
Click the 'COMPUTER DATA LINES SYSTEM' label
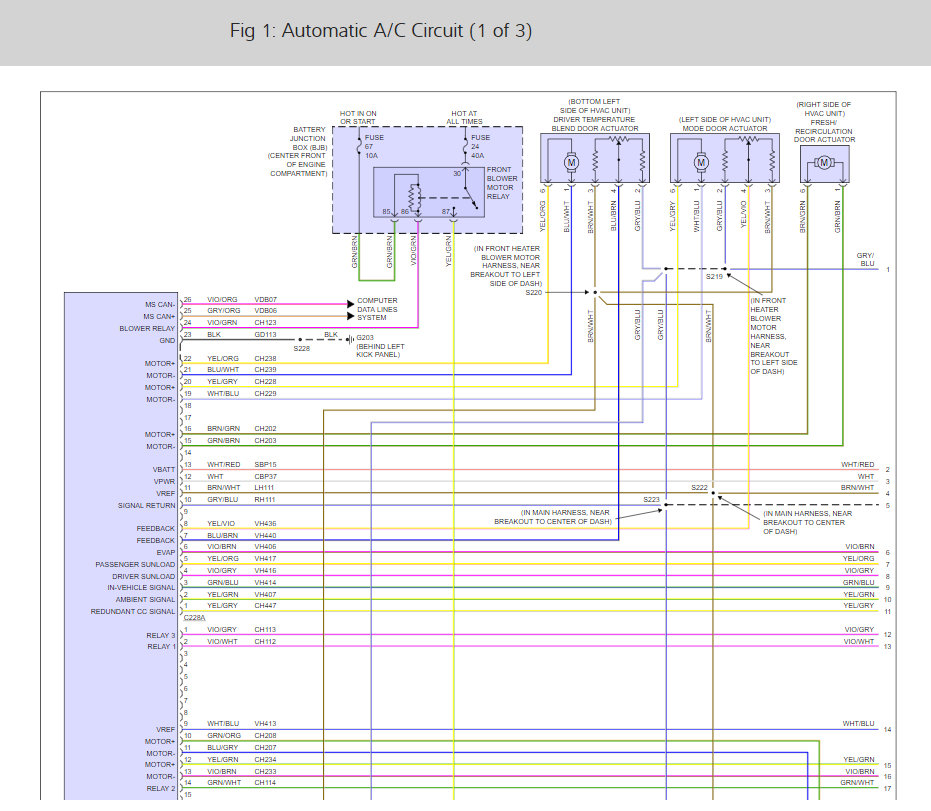(377, 309)
